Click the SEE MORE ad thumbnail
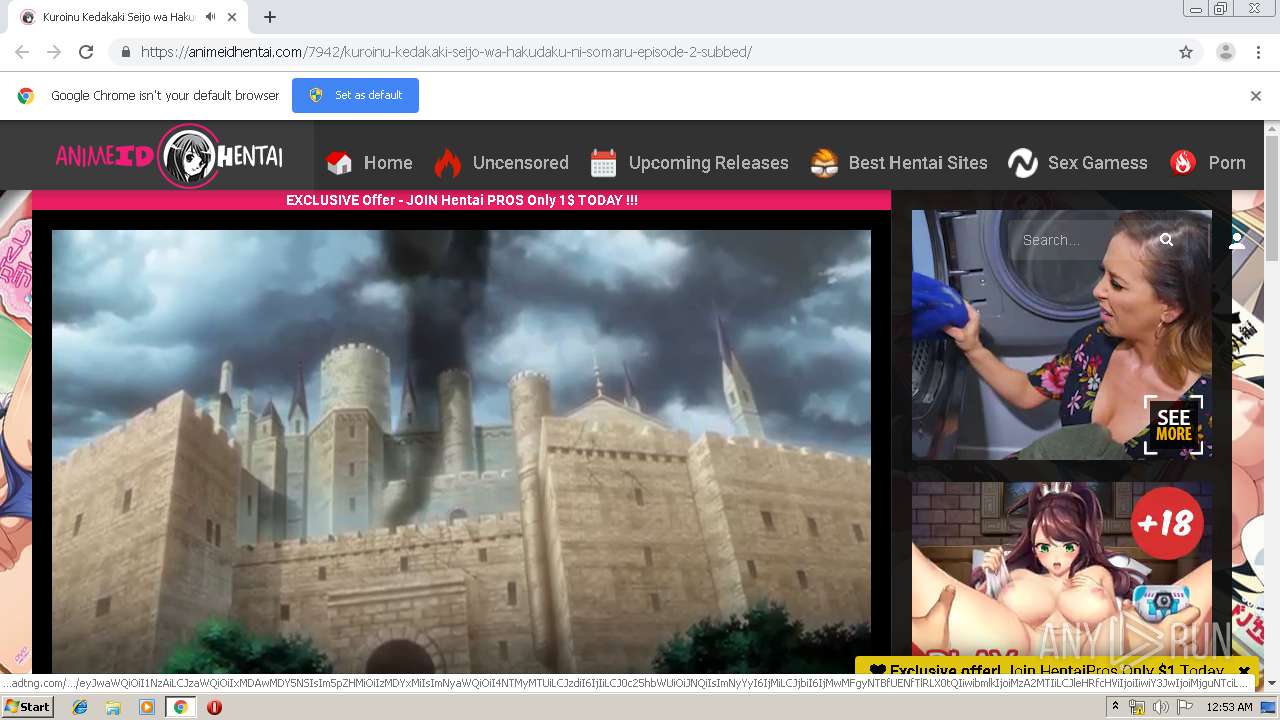Image resolution: width=1280 pixels, height=720 pixels. (x=1061, y=335)
